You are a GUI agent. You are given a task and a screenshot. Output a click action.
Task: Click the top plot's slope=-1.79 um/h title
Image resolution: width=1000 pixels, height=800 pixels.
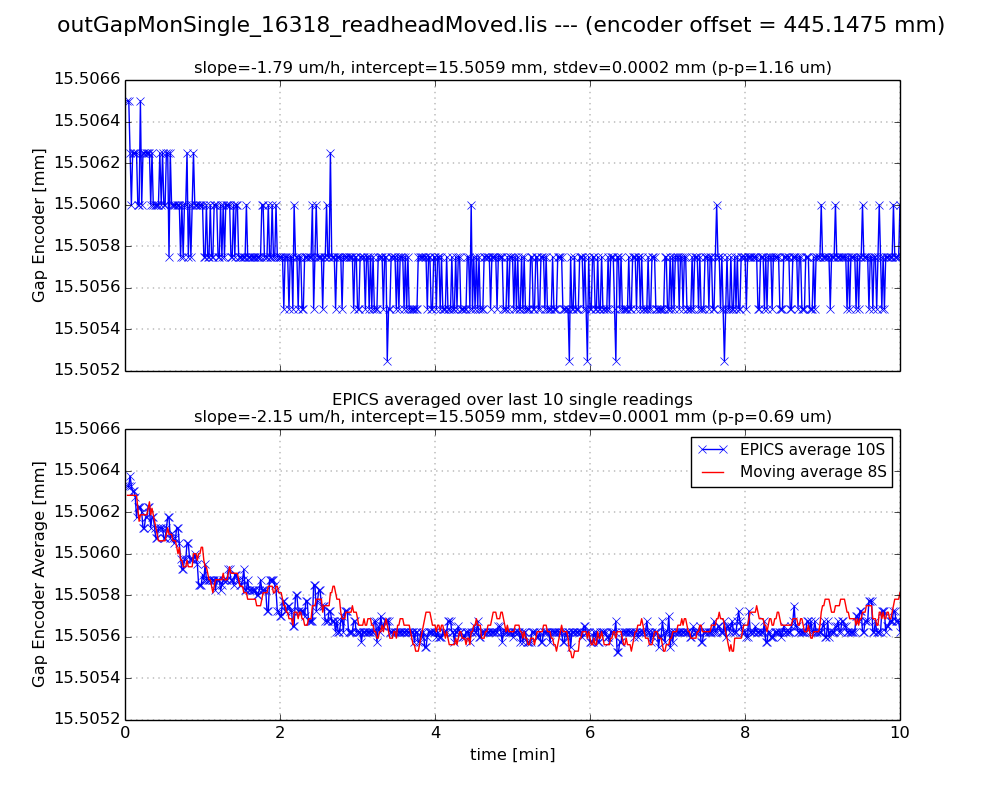(512, 68)
